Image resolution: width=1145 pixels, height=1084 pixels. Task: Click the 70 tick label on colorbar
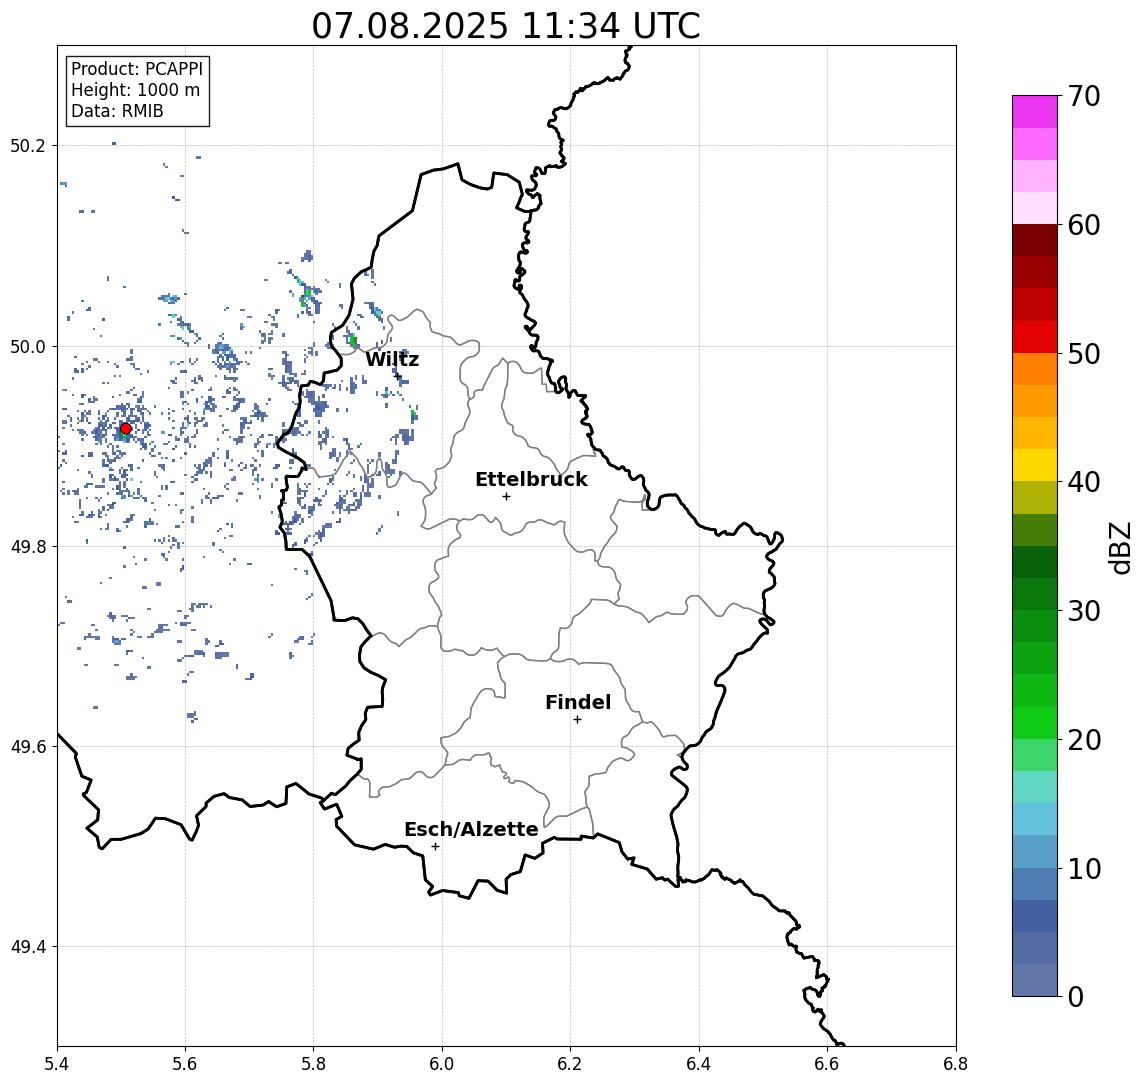(1084, 96)
